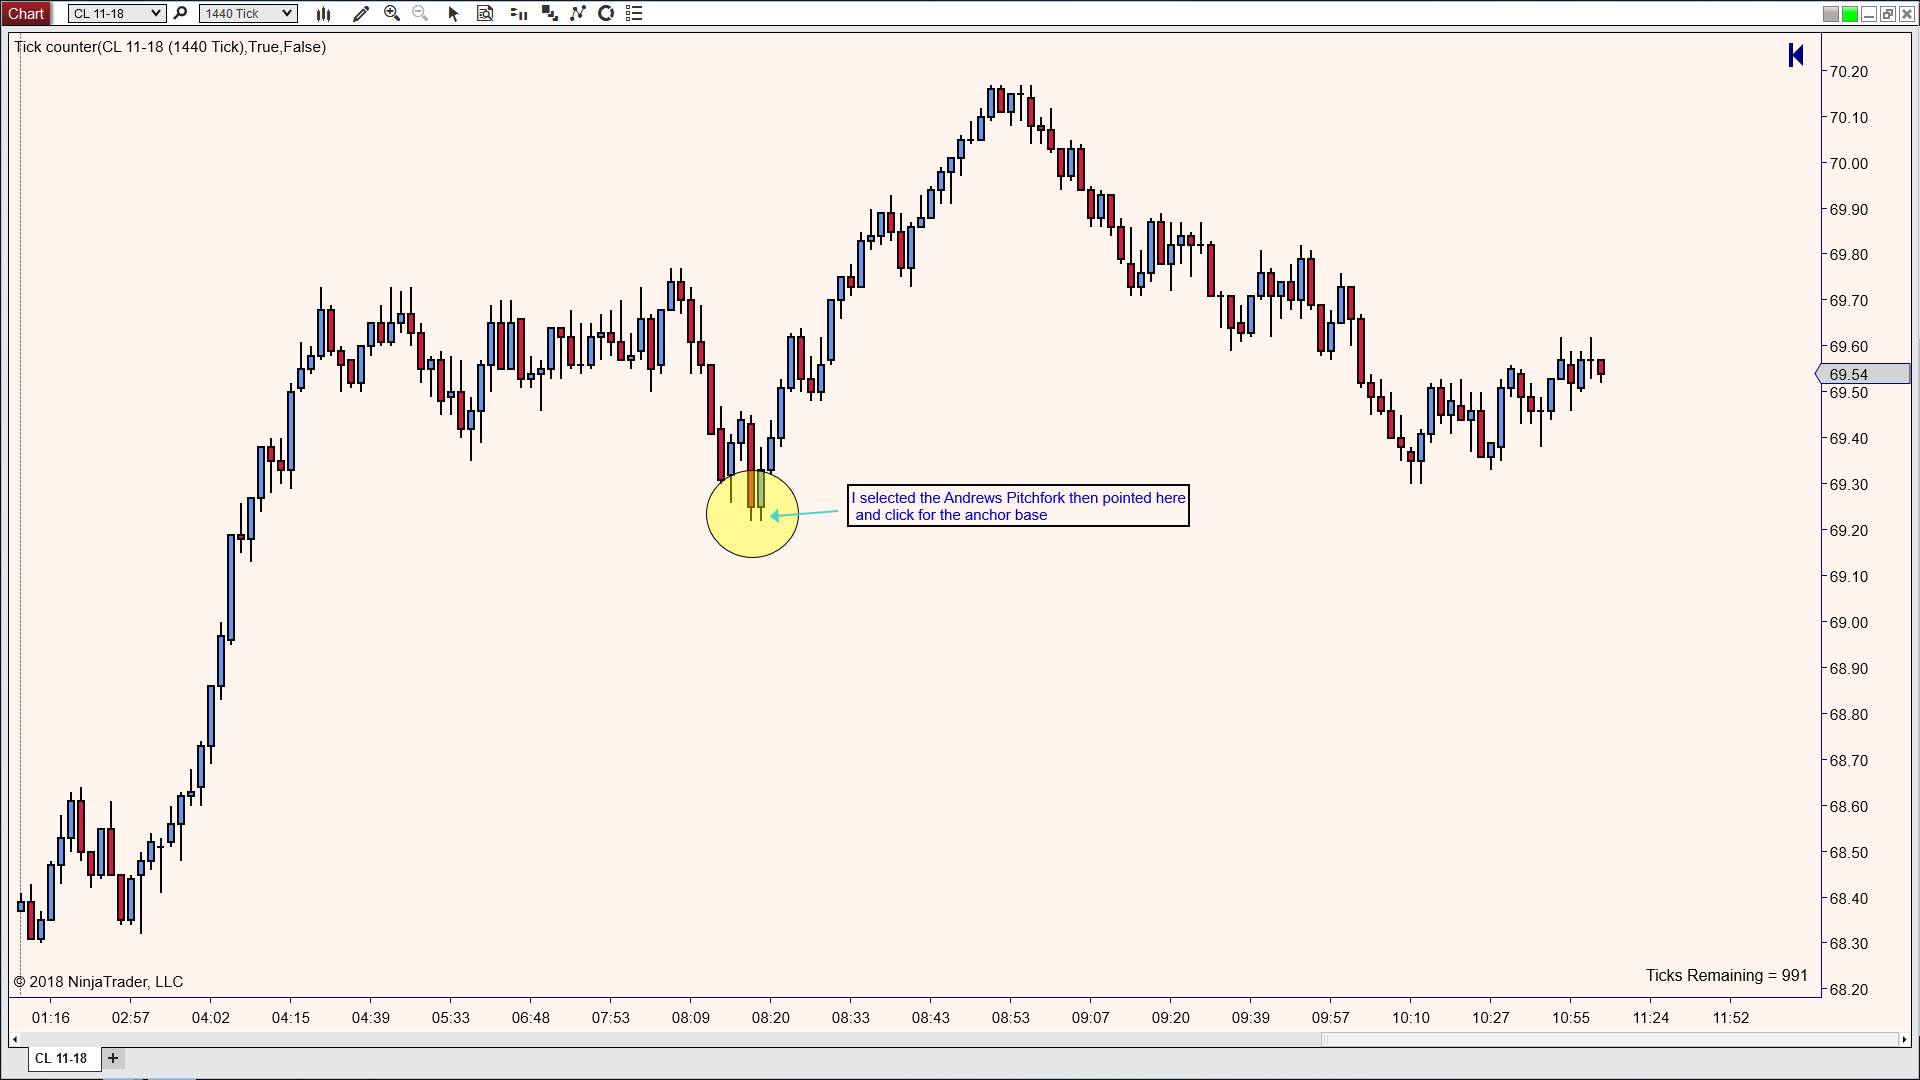Add a new tab with plus button
The width and height of the screenshot is (1920, 1080).
(113, 1058)
